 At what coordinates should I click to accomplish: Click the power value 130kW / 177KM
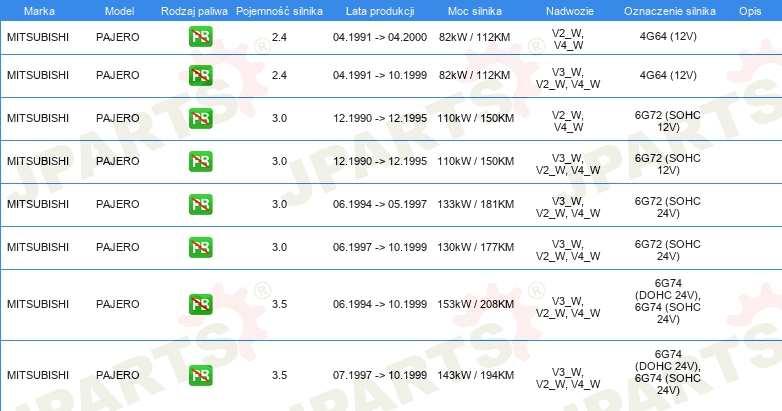(475, 247)
